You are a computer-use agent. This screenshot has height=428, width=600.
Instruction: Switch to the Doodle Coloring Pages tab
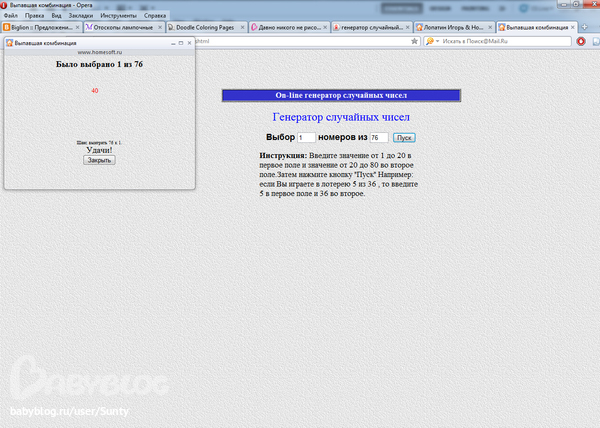click(x=205, y=28)
